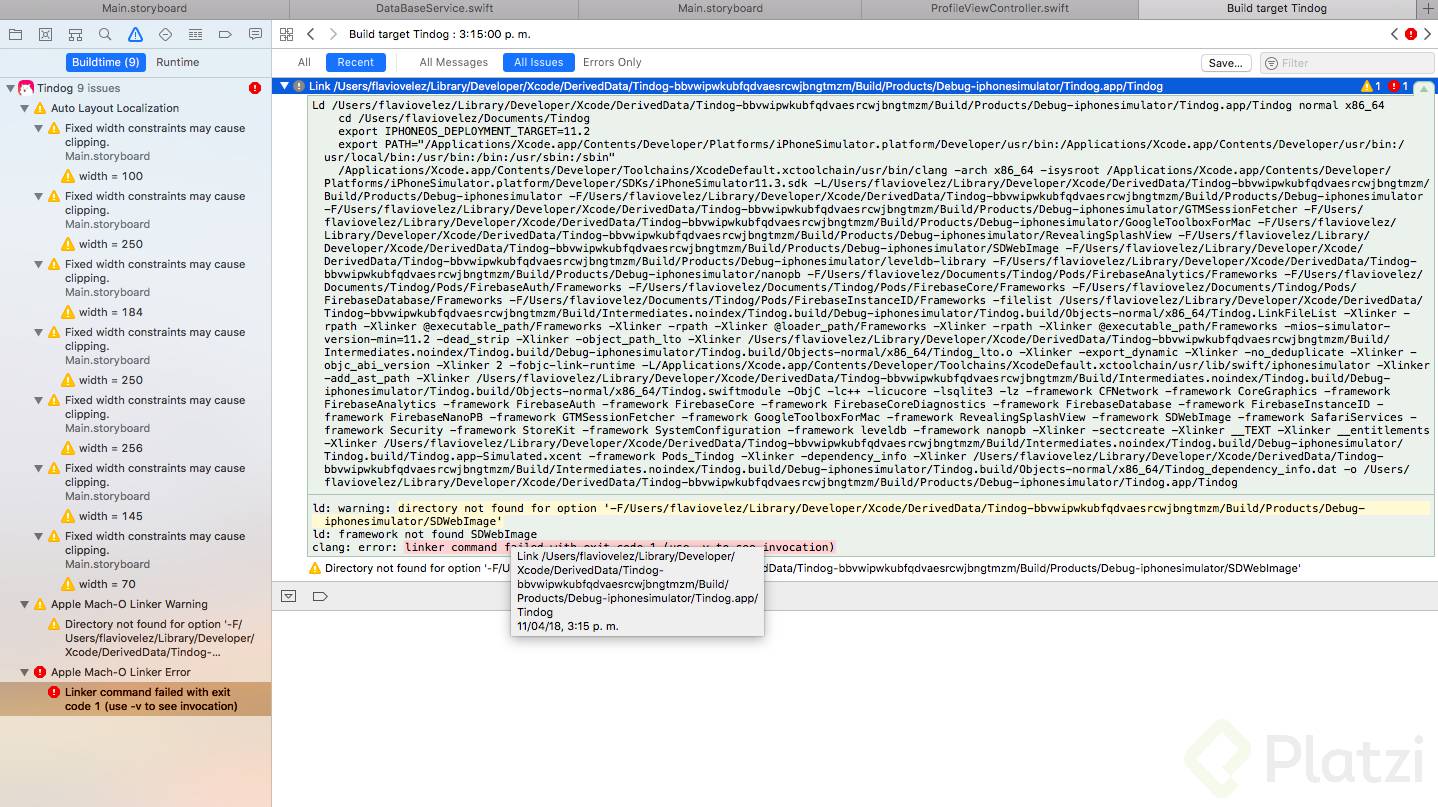
Task: Select the Build target Tindog tab
Action: click(x=1277, y=8)
